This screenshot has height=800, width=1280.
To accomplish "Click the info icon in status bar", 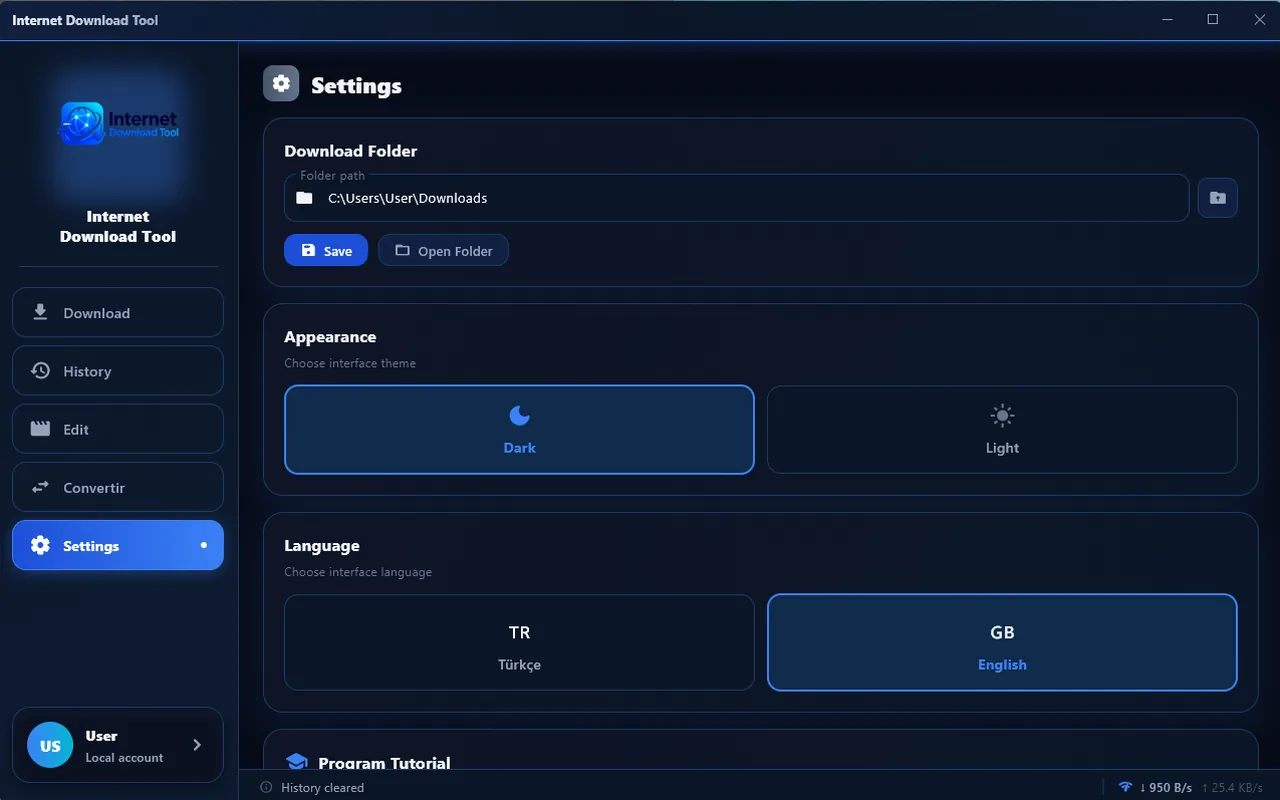I will pyautogui.click(x=266, y=787).
